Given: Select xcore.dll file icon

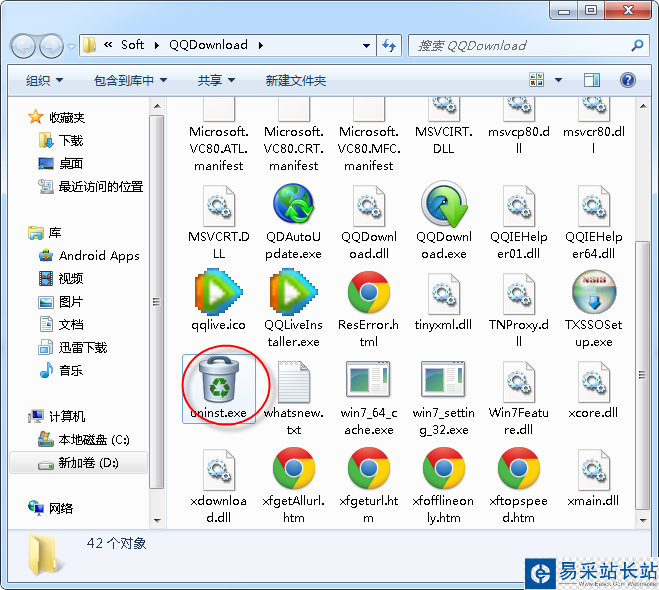Looking at the screenshot, I should point(594,382).
